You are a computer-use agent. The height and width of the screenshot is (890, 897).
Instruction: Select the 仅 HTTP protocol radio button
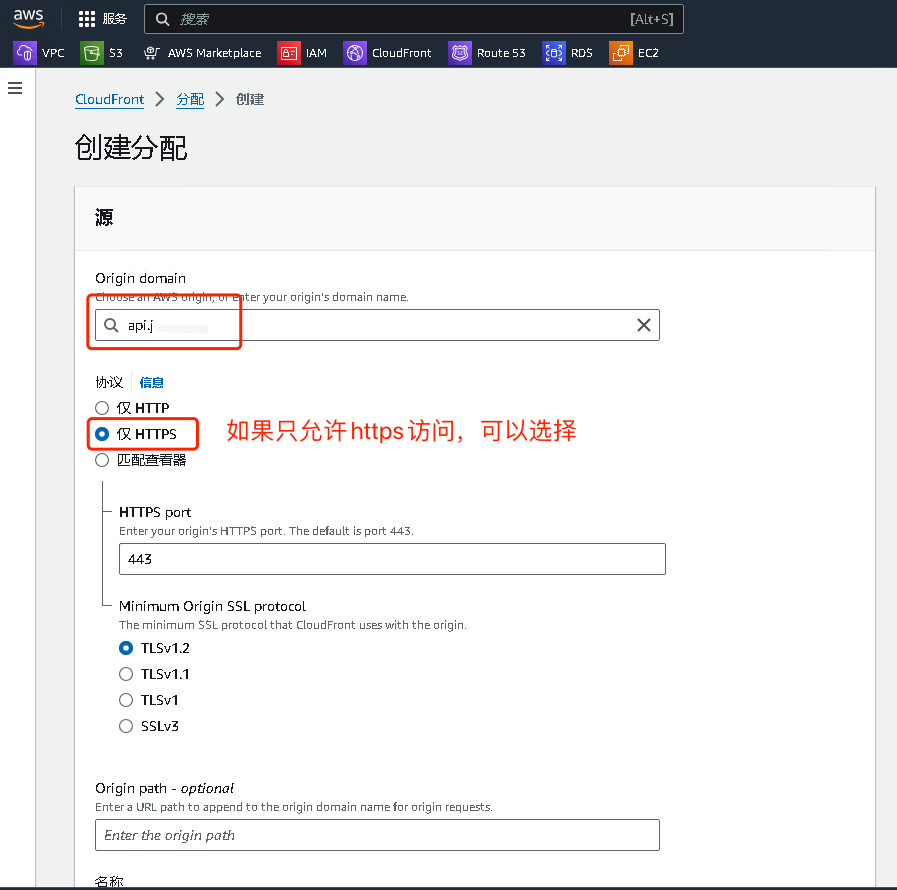[x=102, y=408]
